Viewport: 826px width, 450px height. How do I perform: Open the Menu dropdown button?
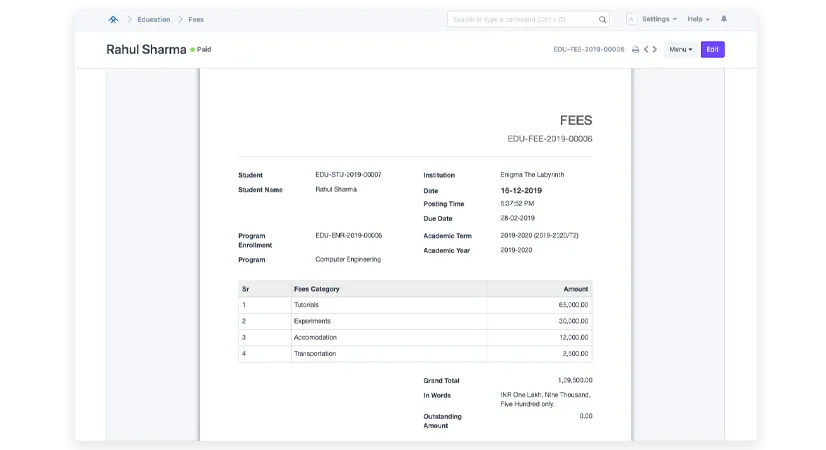coord(680,49)
